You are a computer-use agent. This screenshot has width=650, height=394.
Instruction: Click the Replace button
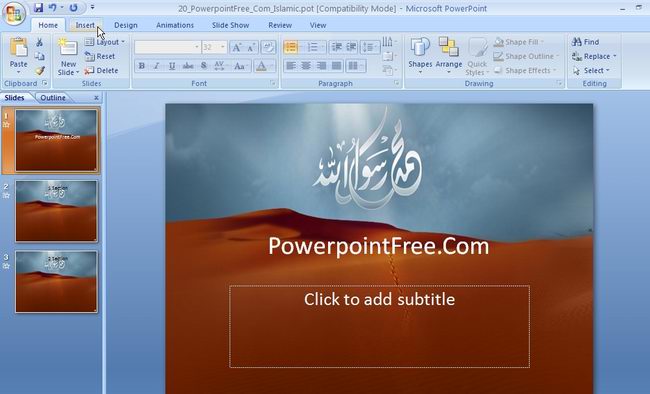[x=594, y=56]
